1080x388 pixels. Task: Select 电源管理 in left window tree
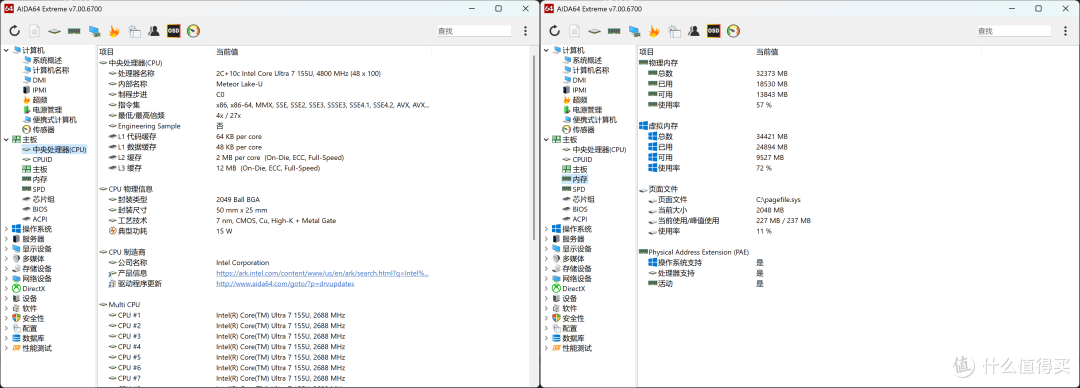[x=47, y=110]
